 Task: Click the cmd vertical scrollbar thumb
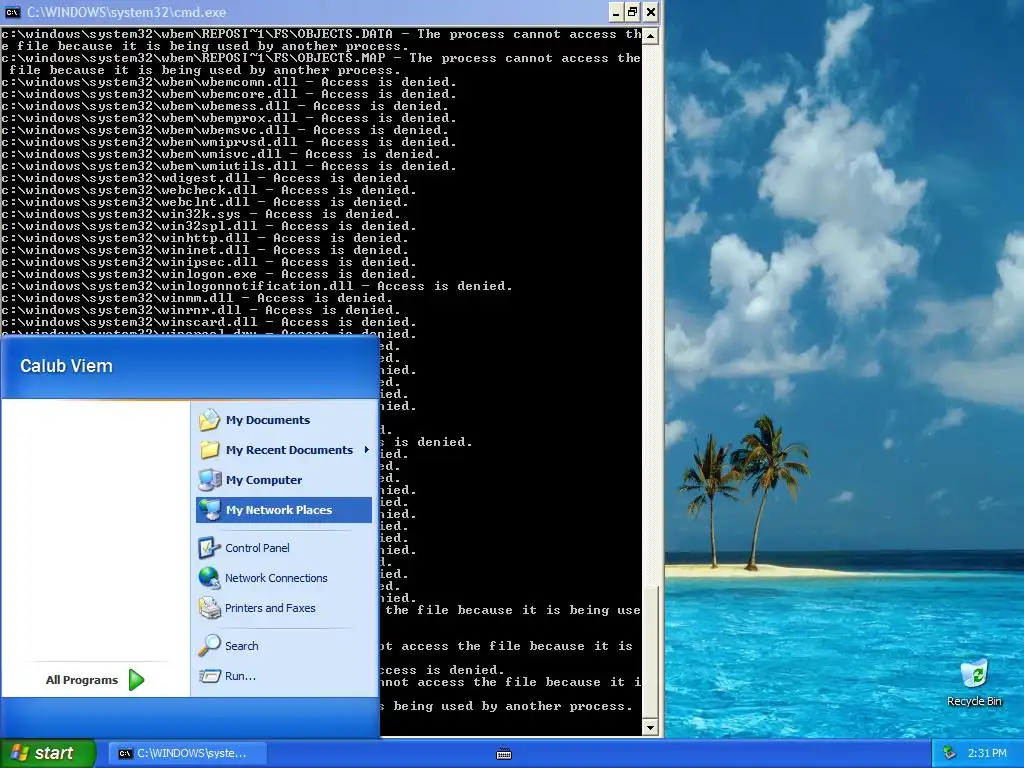(x=650, y=651)
